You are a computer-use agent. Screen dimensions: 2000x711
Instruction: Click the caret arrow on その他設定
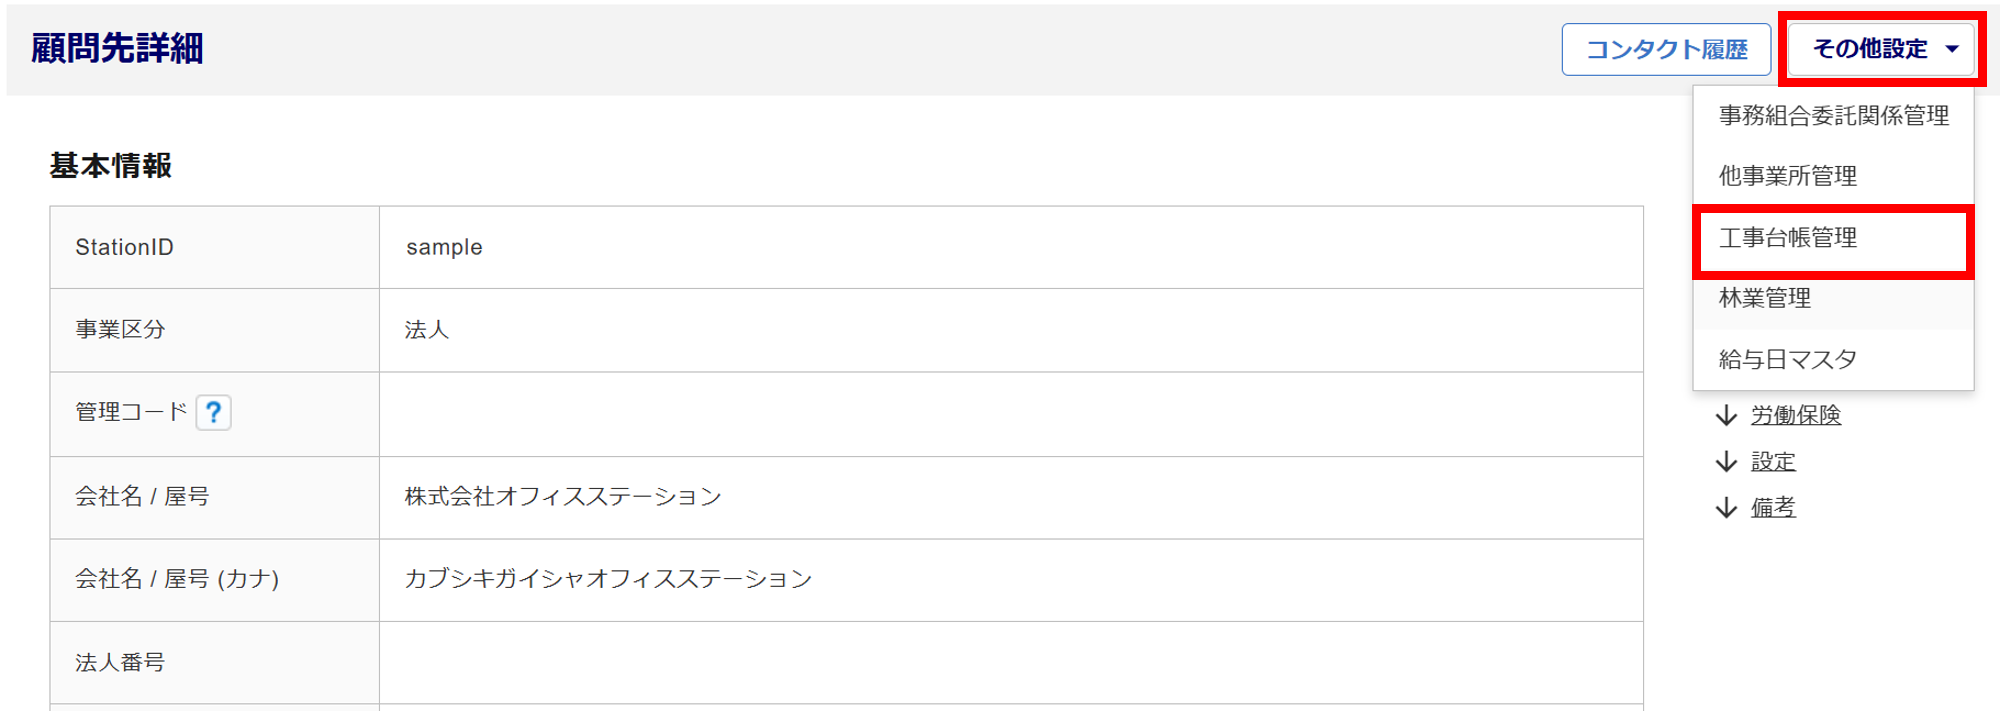tap(1952, 49)
